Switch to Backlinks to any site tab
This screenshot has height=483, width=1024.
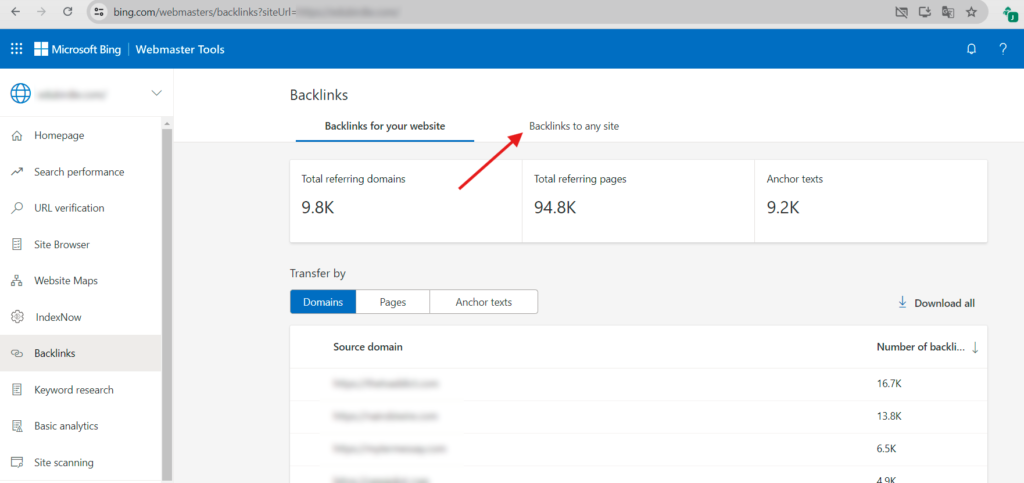click(580, 126)
